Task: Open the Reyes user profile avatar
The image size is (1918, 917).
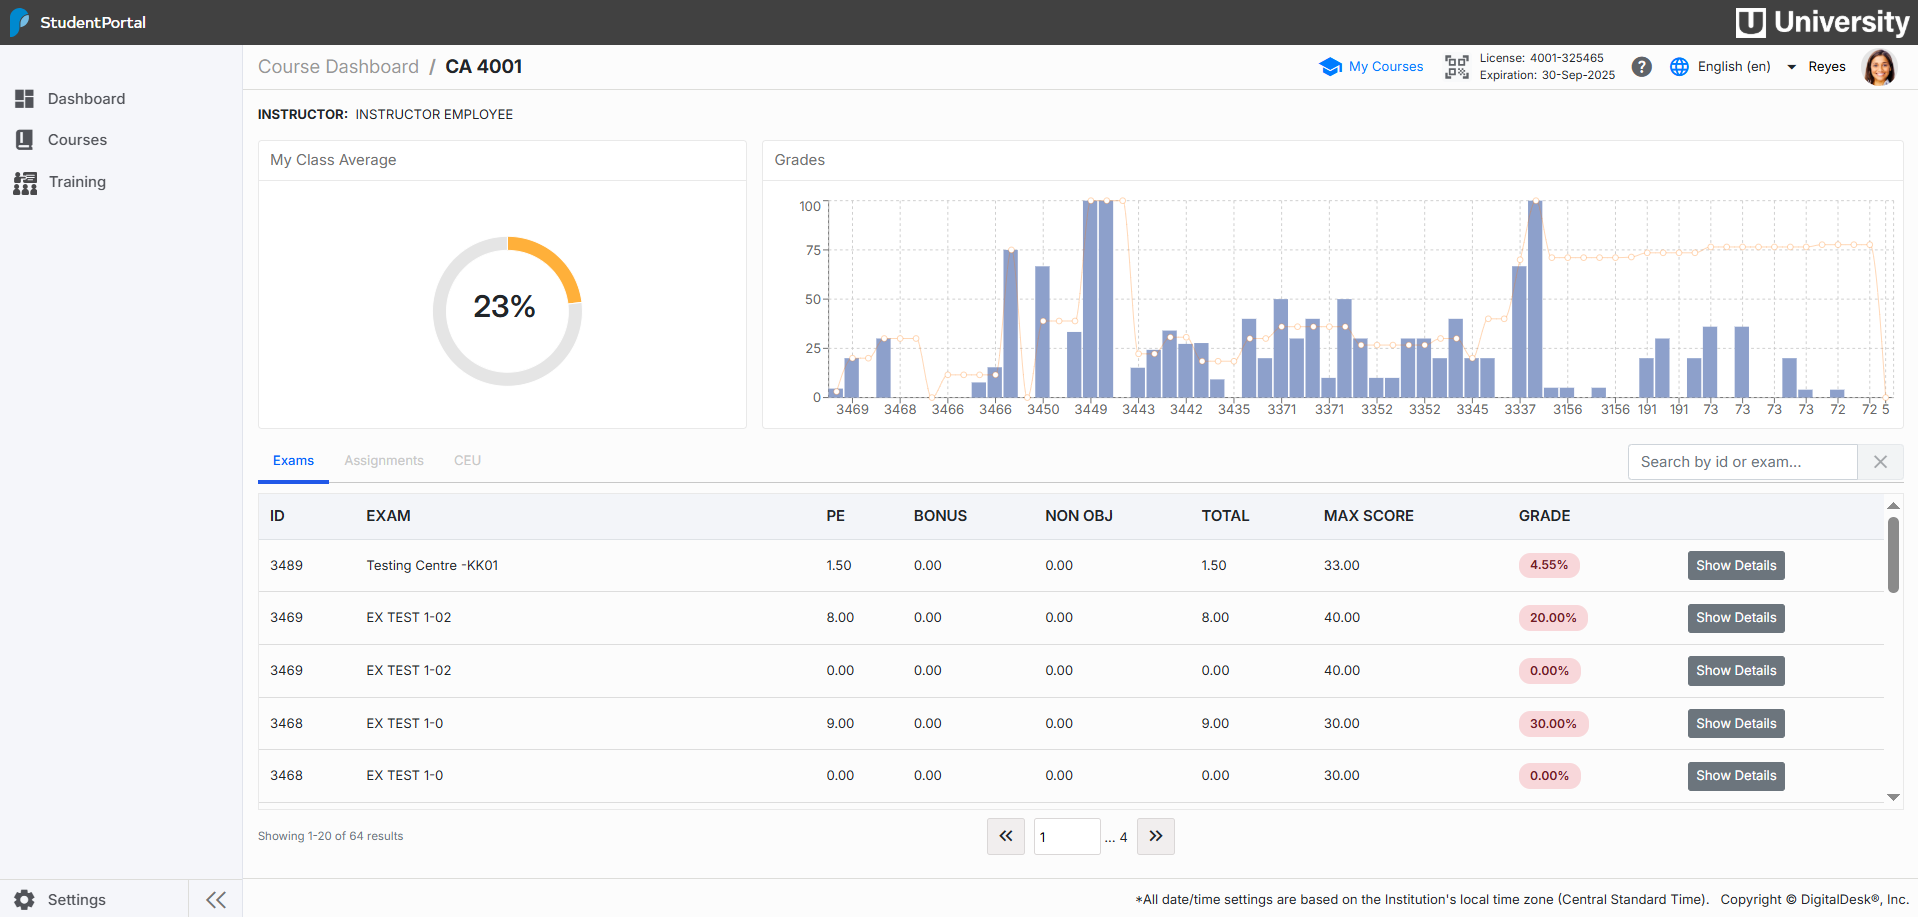Action: [x=1879, y=67]
